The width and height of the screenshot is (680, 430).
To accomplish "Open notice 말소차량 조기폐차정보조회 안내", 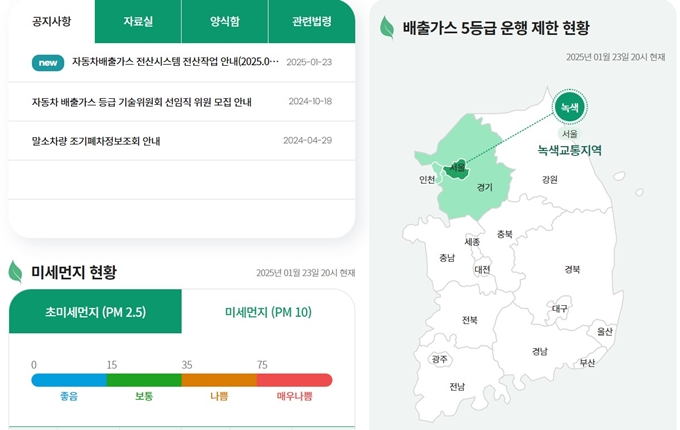I will coord(96,141).
